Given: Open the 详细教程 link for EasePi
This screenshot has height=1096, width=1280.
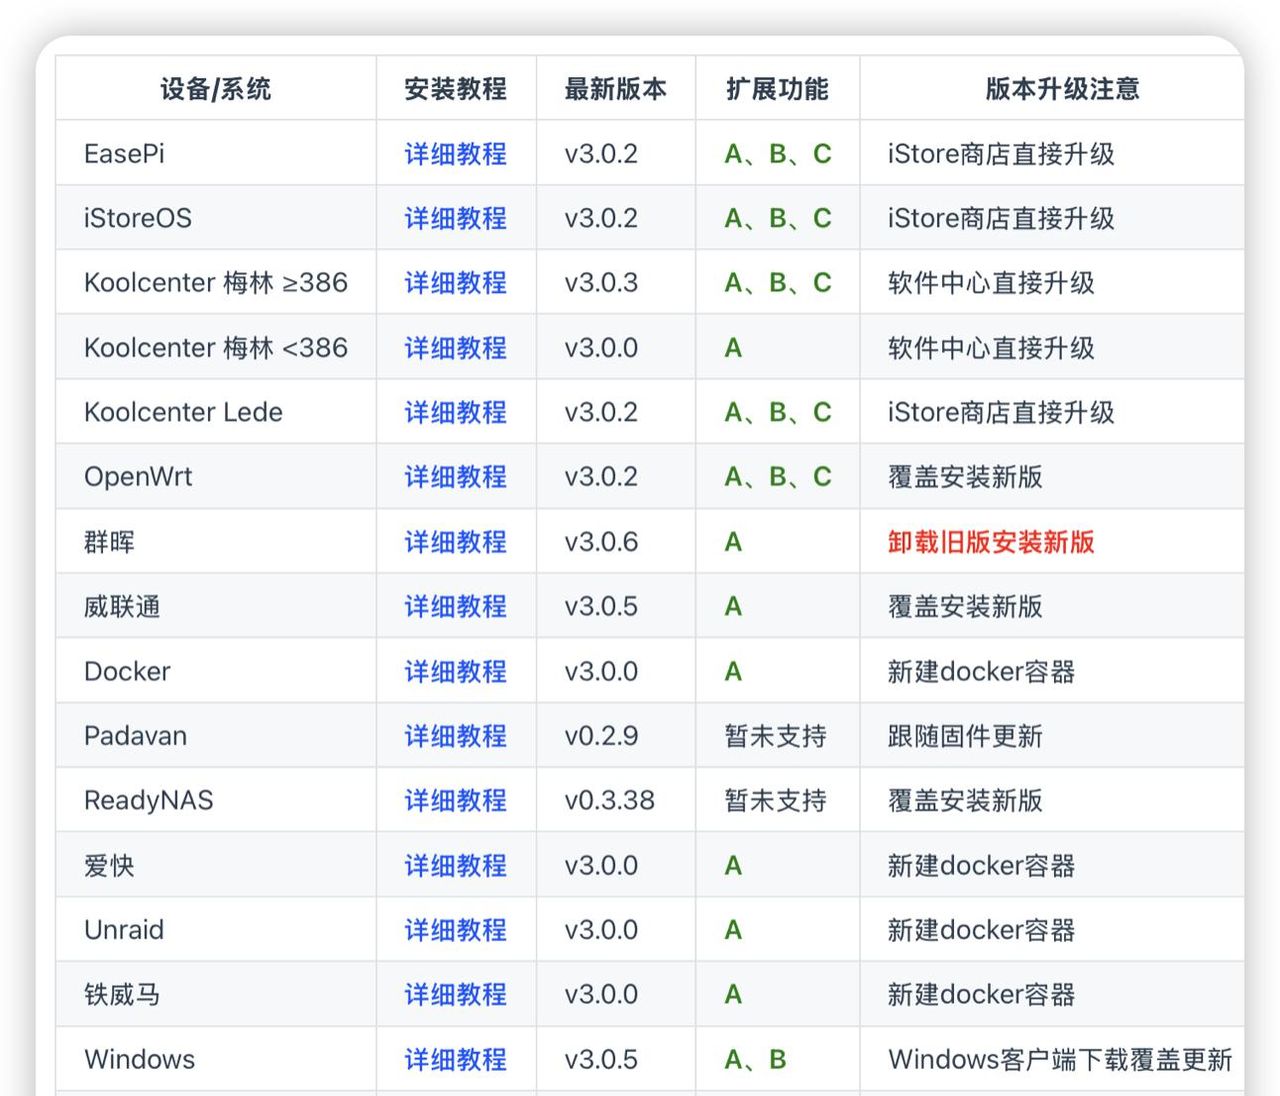Looking at the screenshot, I should [455, 154].
